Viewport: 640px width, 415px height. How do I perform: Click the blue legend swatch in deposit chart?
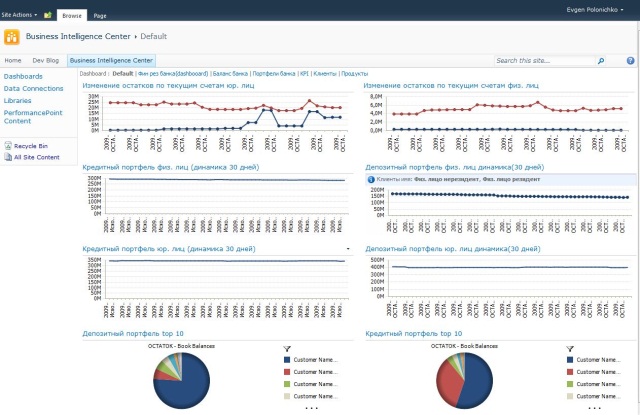click(x=286, y=360)
